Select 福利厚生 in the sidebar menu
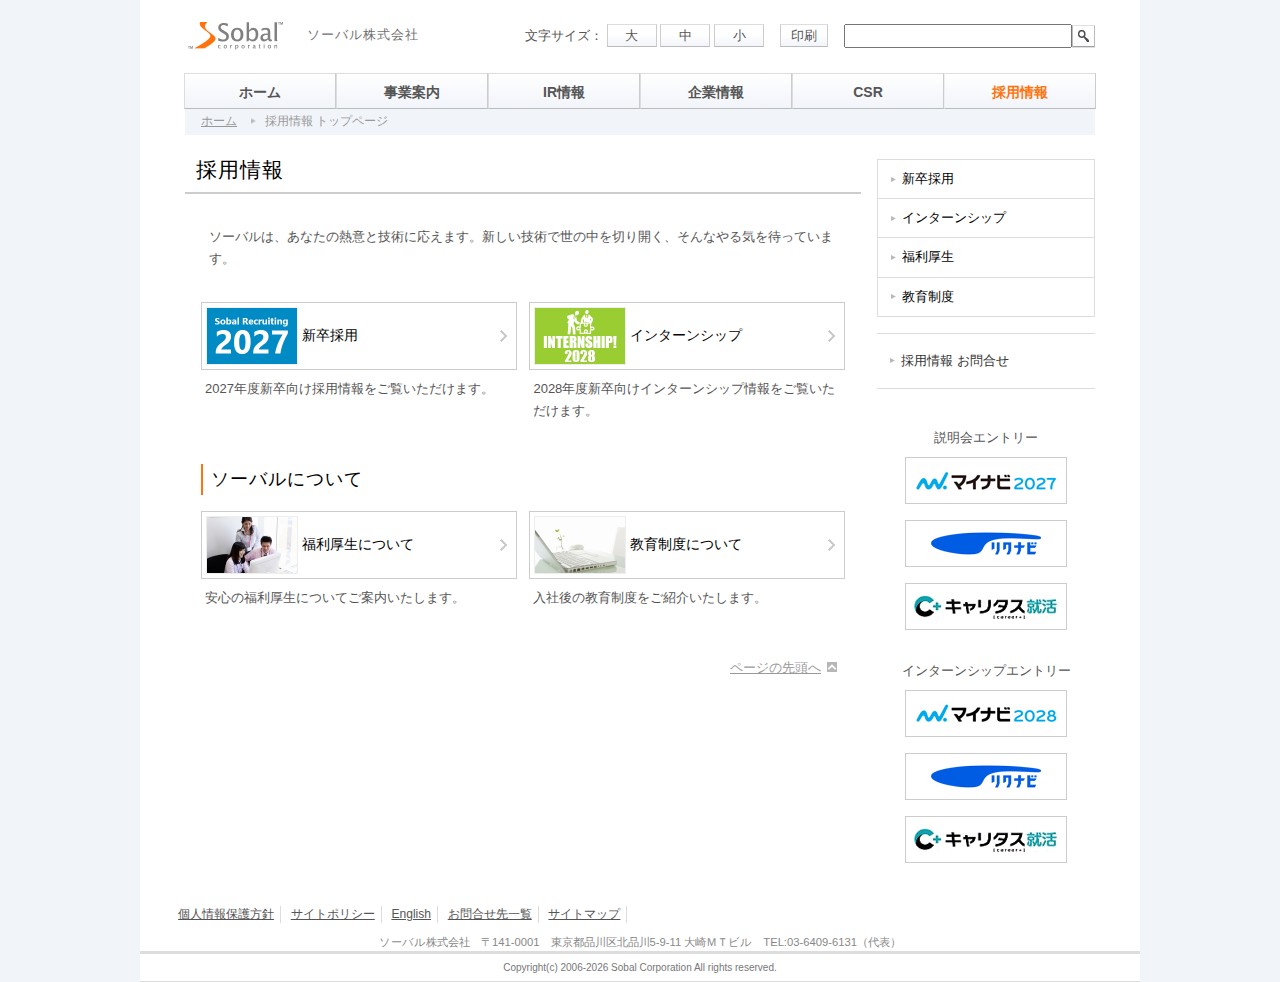 [x=986, y=257]
